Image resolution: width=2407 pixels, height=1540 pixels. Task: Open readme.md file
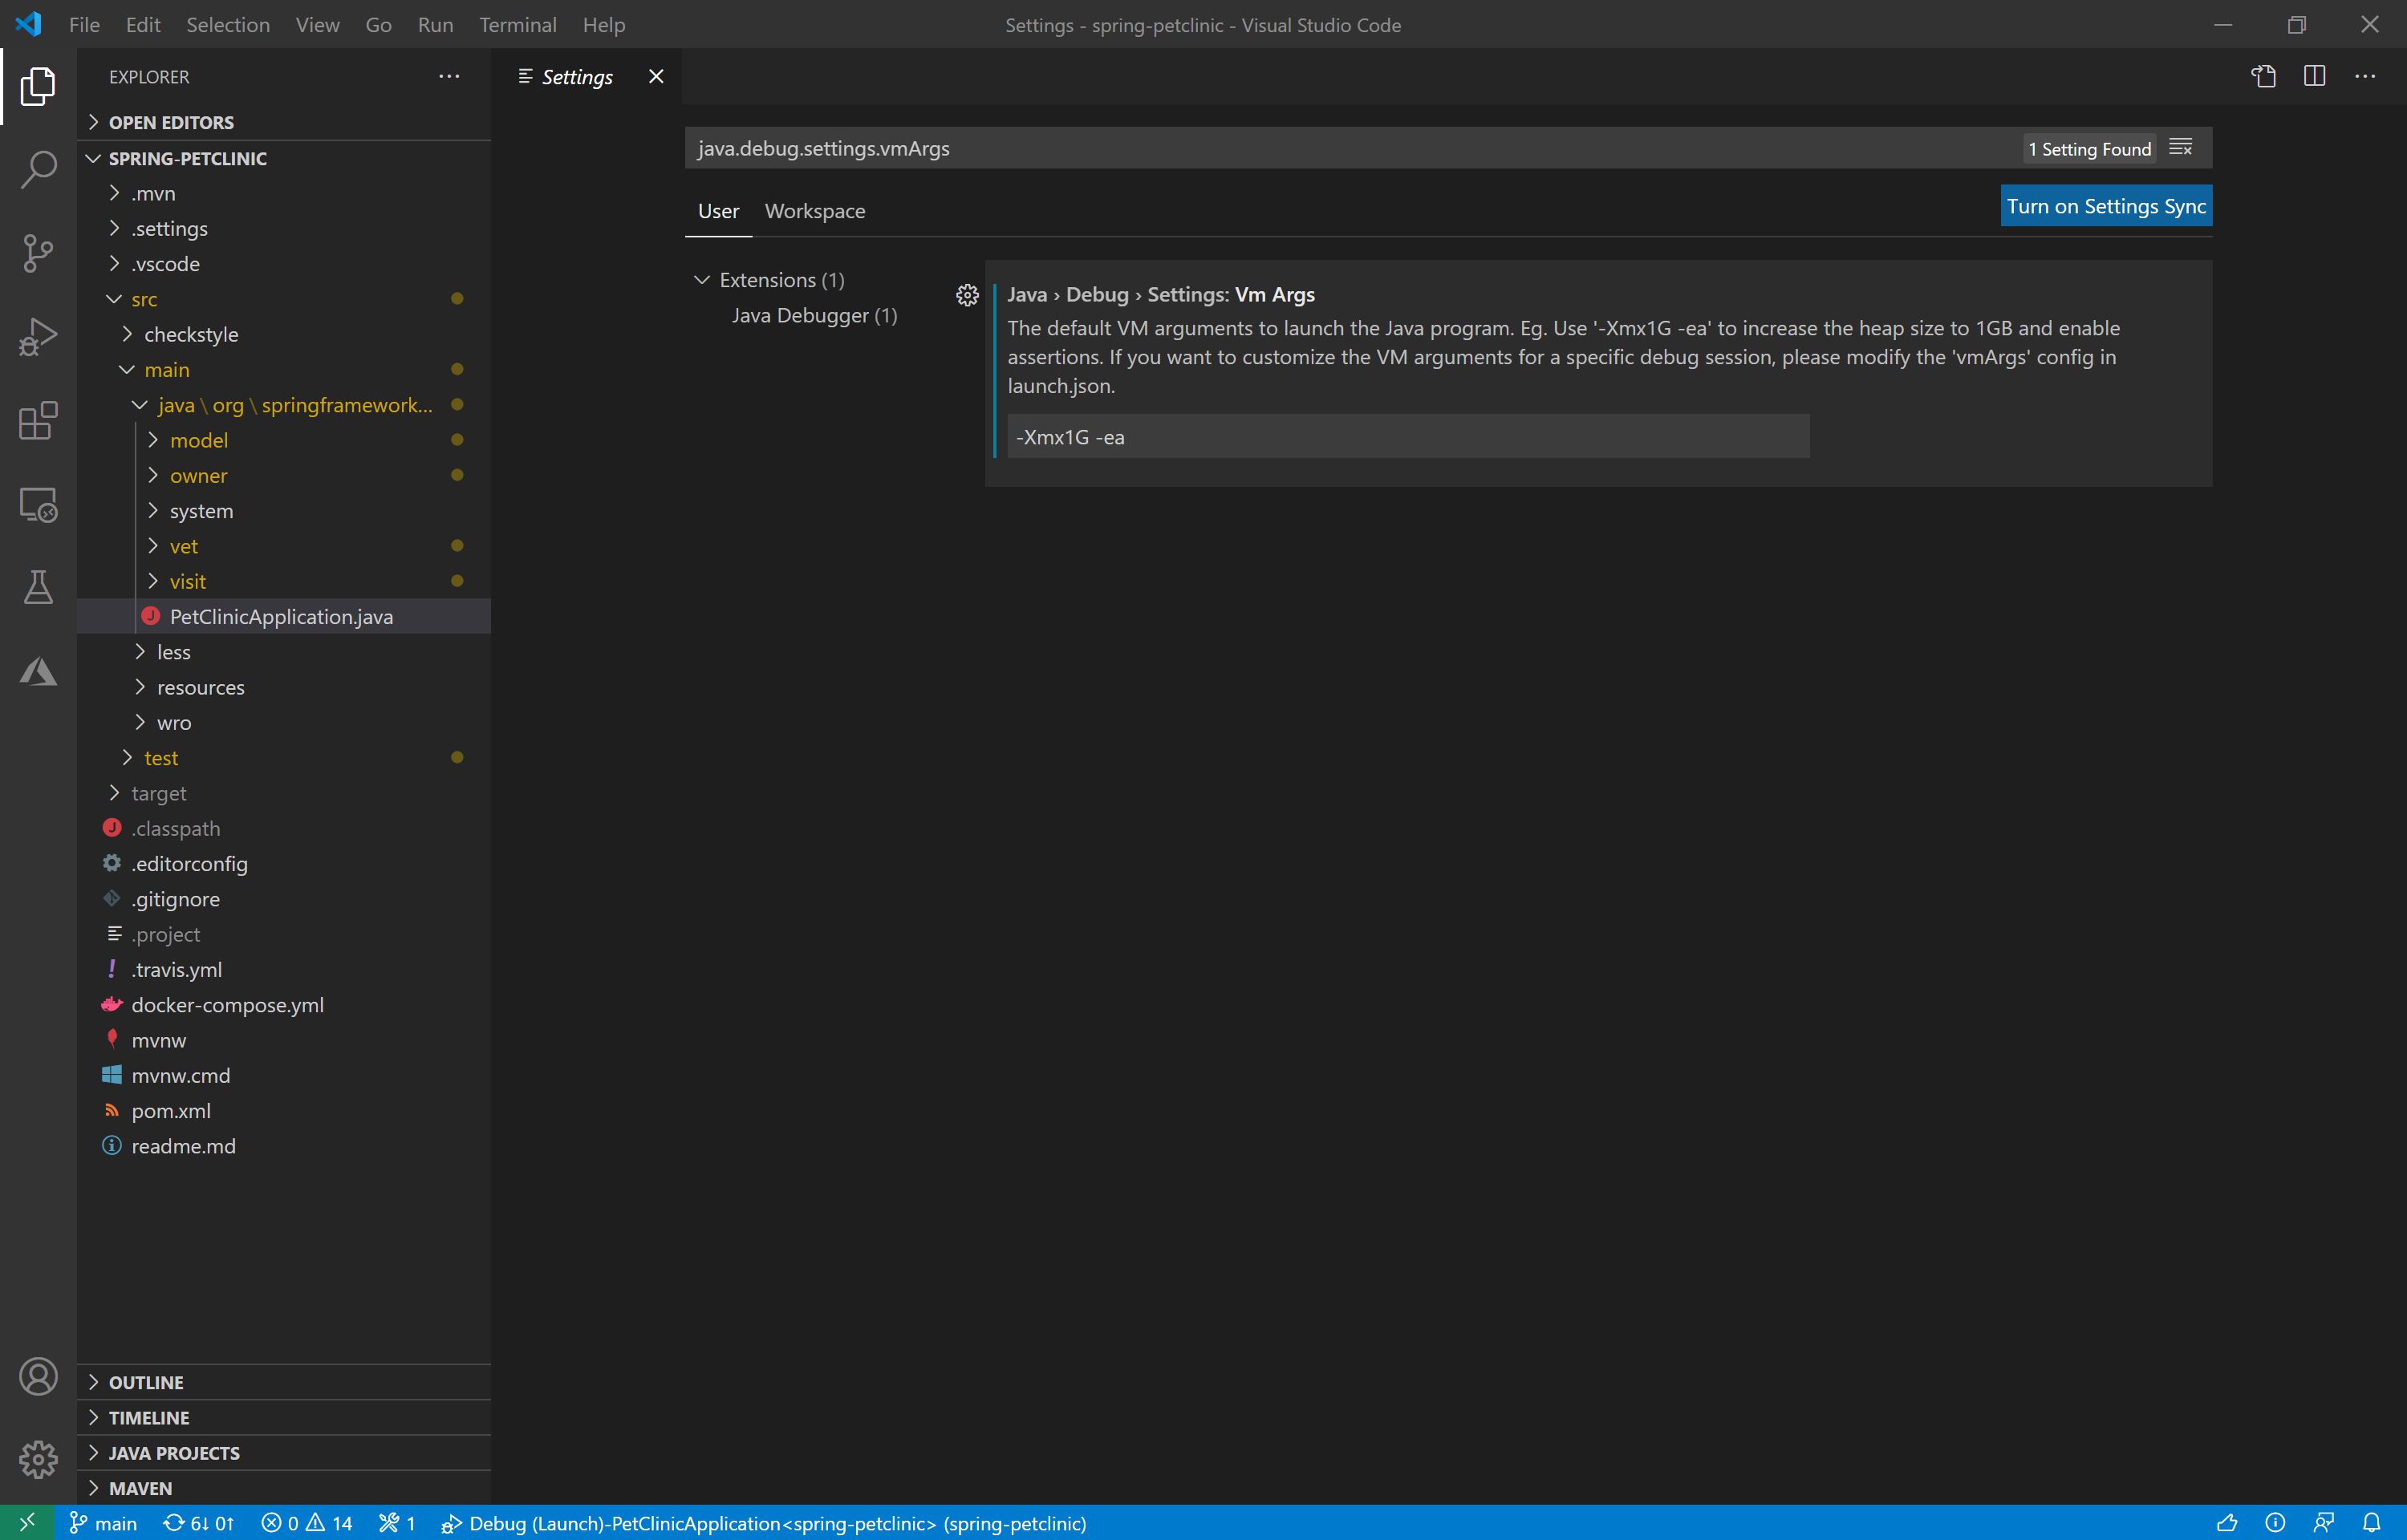click(284, 1146)
